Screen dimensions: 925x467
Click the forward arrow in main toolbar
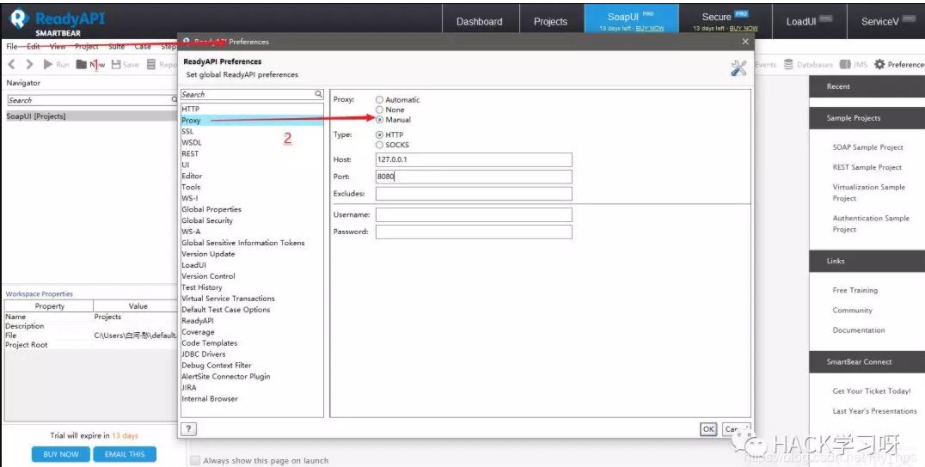click(x=29, y=64)
